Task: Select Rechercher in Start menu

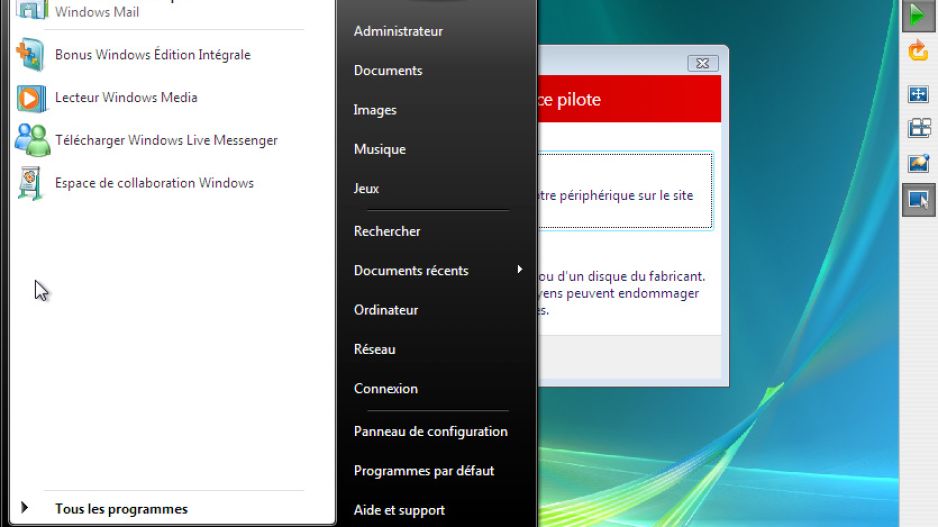Action: (x=386, y=231)
